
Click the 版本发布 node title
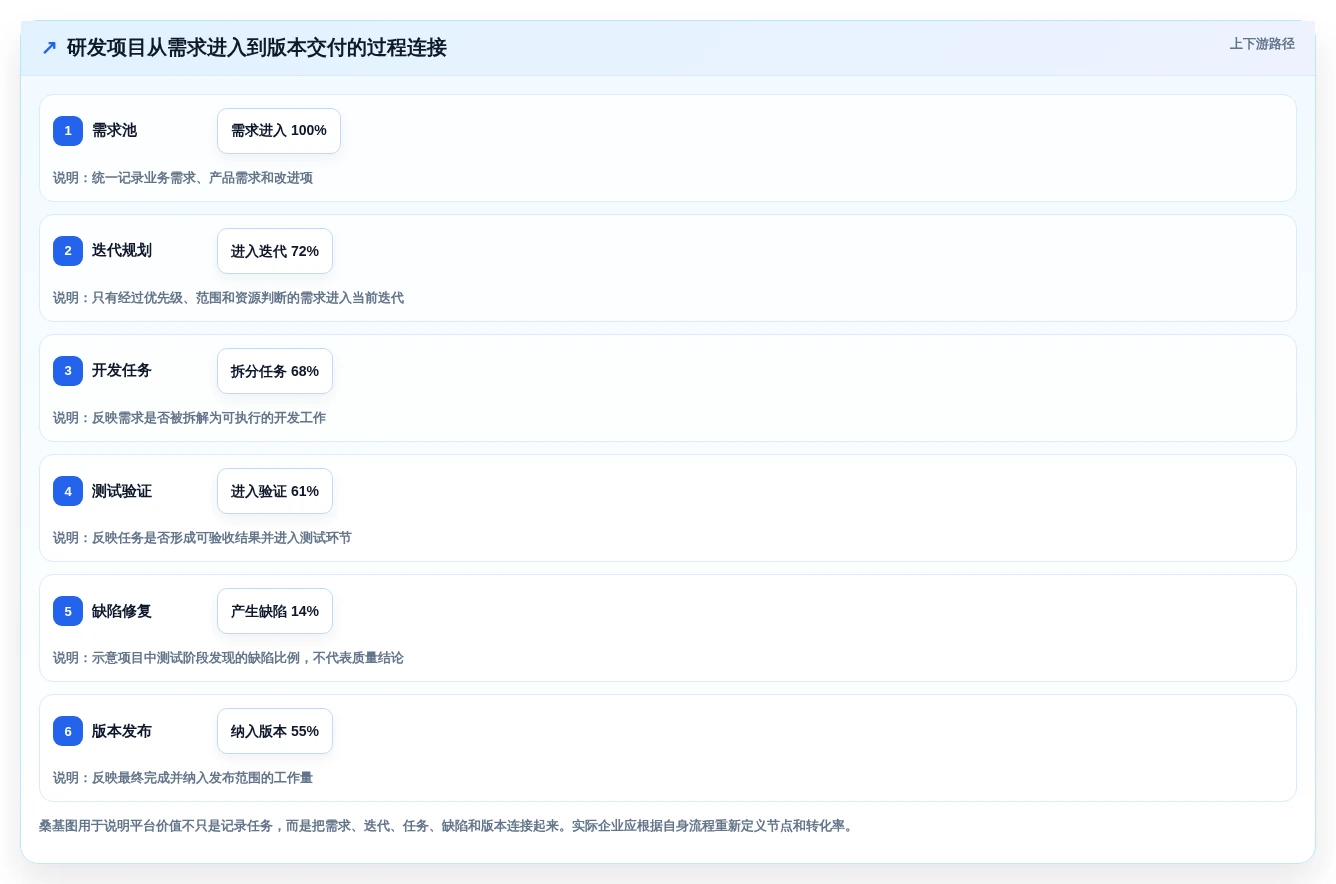[122, 731]
